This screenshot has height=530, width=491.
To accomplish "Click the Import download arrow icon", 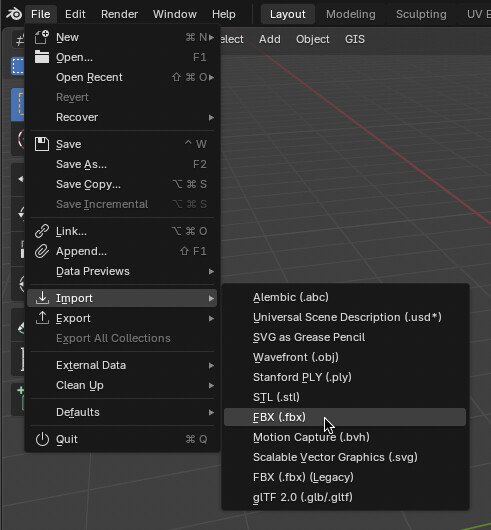I will 42,298.
